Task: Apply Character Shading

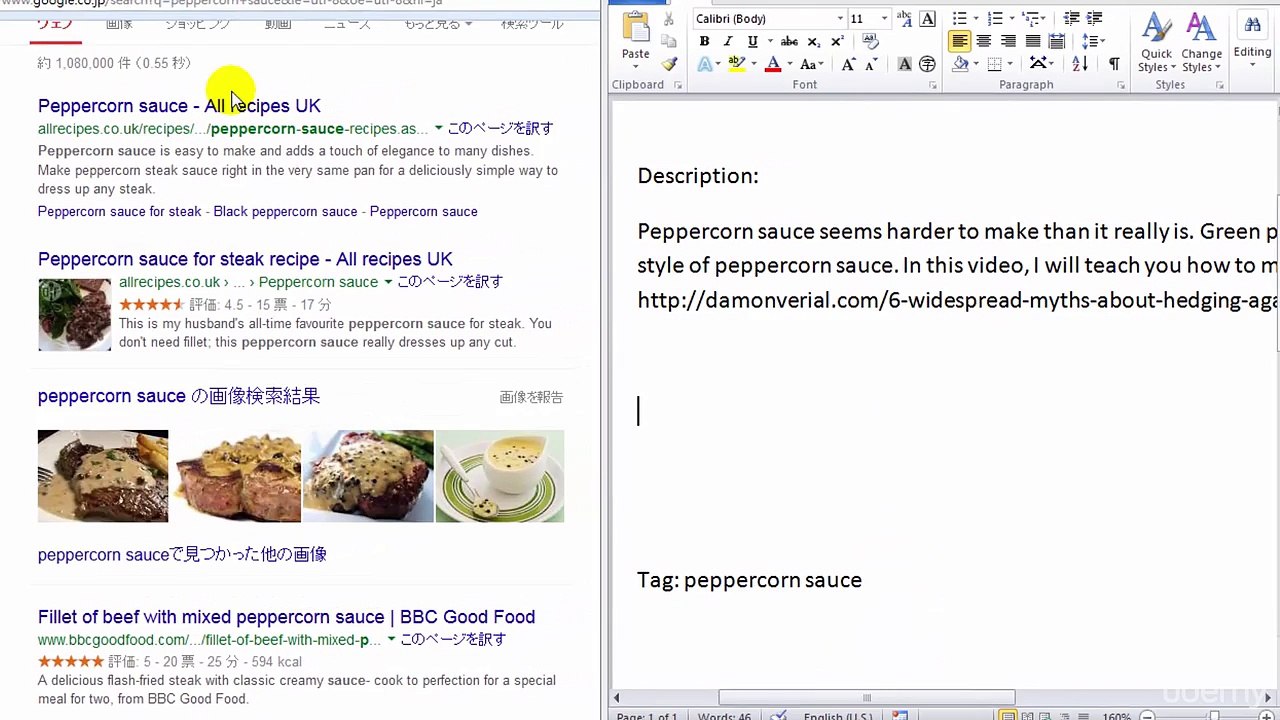Action: (x=904, y=64)
